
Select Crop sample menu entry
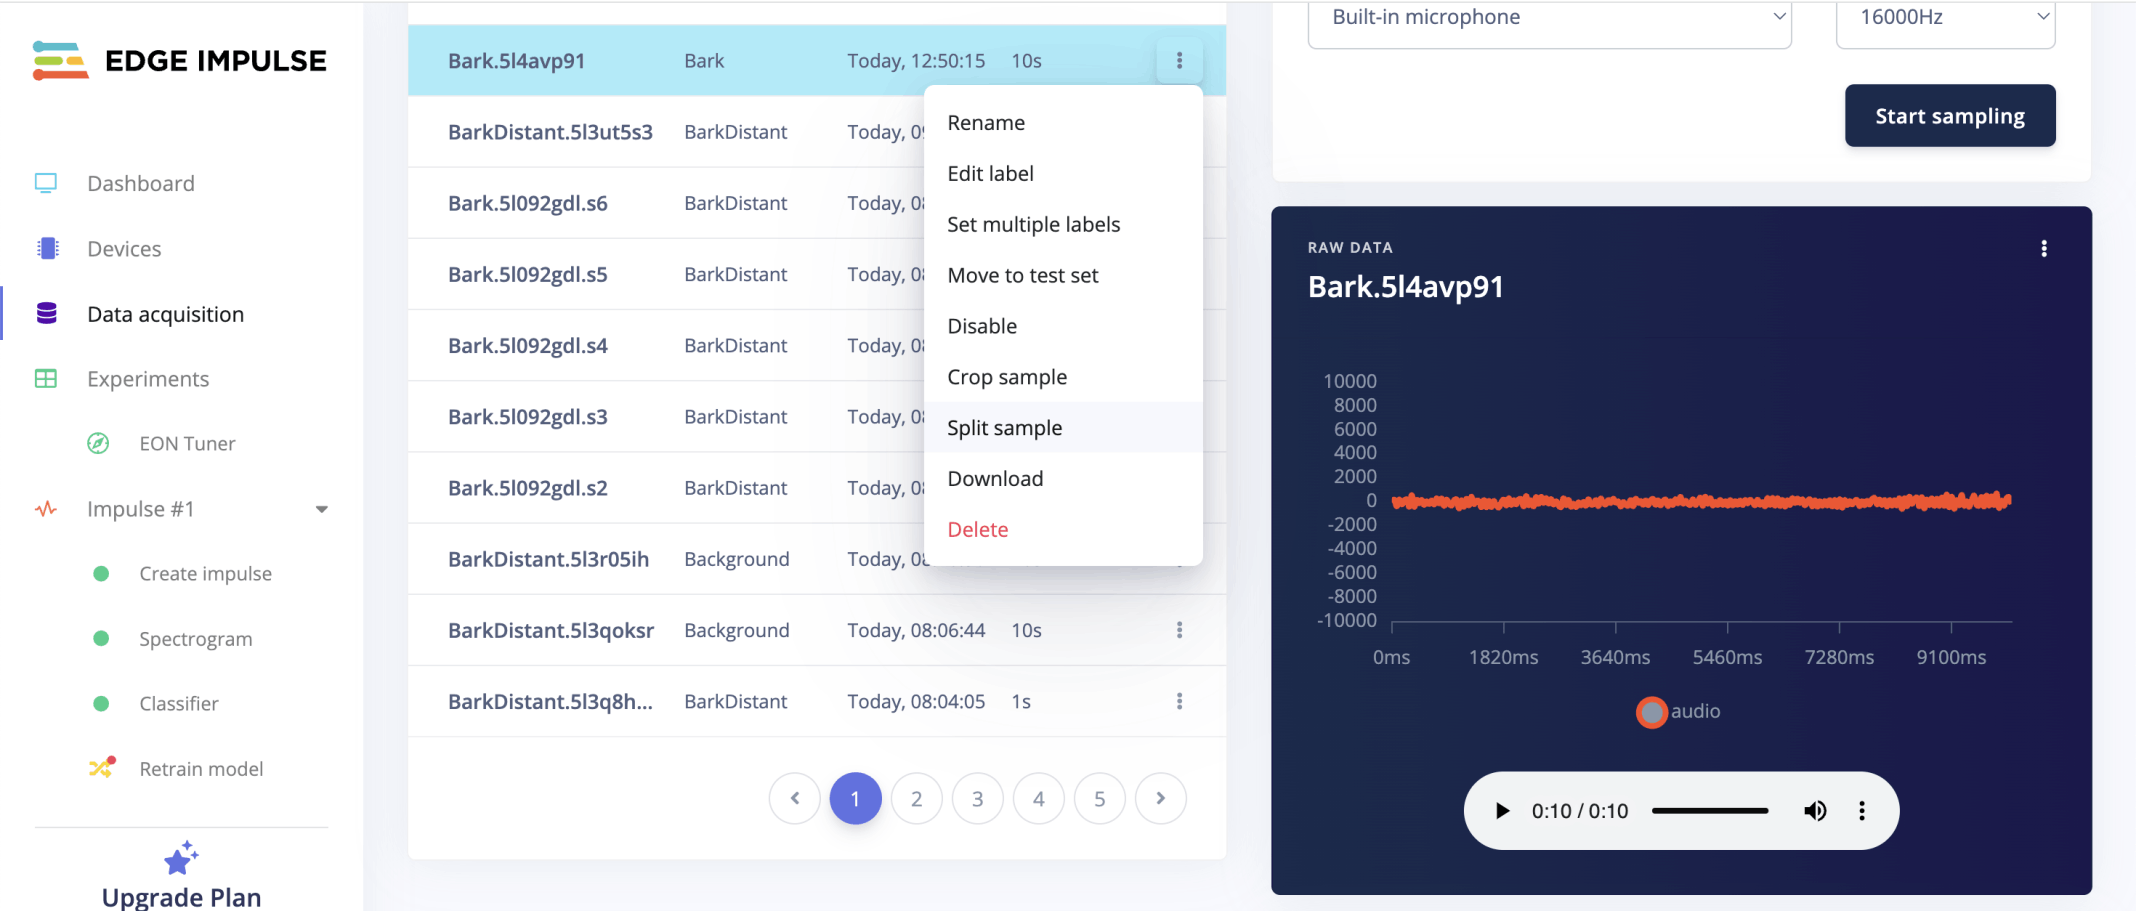tap(1063, 378)
